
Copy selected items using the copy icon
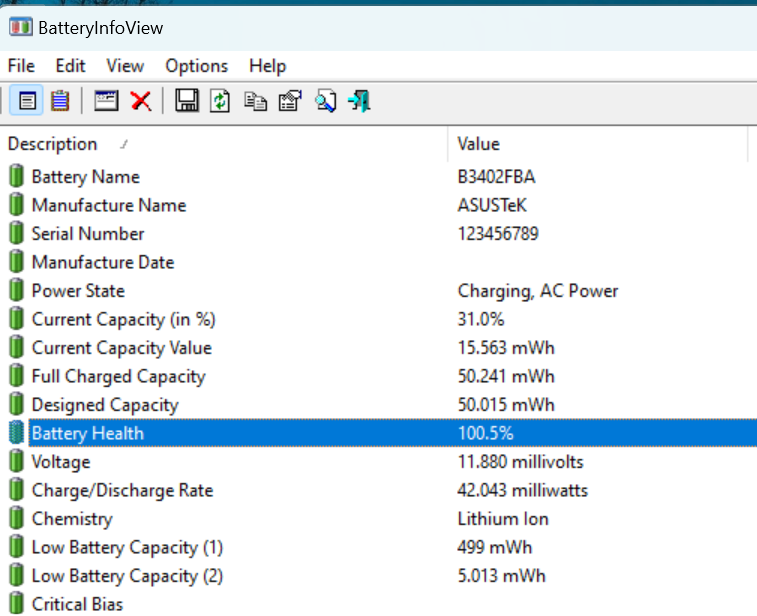(255, 101)
